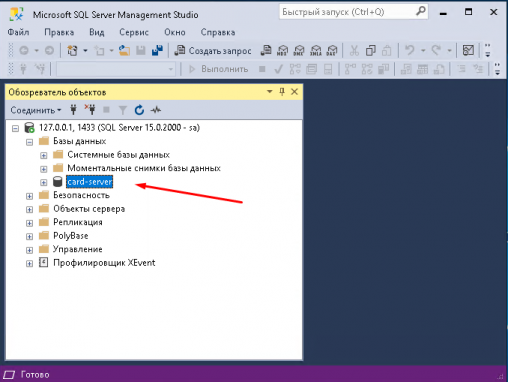Toggle the pin on Object Explorer panel
Screen dimensions: 508x382
(x=282, y=92)
